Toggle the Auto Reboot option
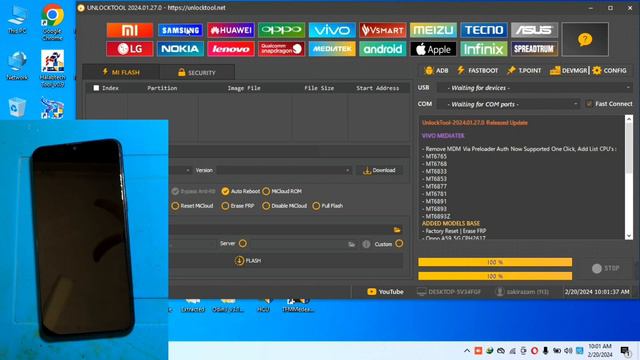 click(225, 191)
